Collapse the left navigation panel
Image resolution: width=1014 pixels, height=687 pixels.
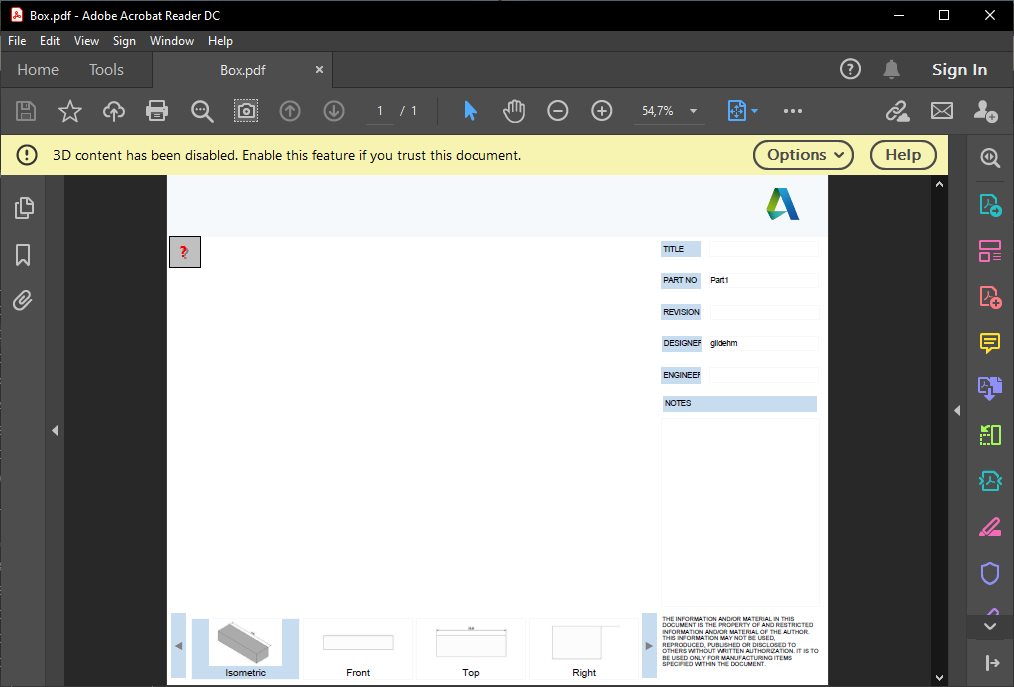point(55,430)
